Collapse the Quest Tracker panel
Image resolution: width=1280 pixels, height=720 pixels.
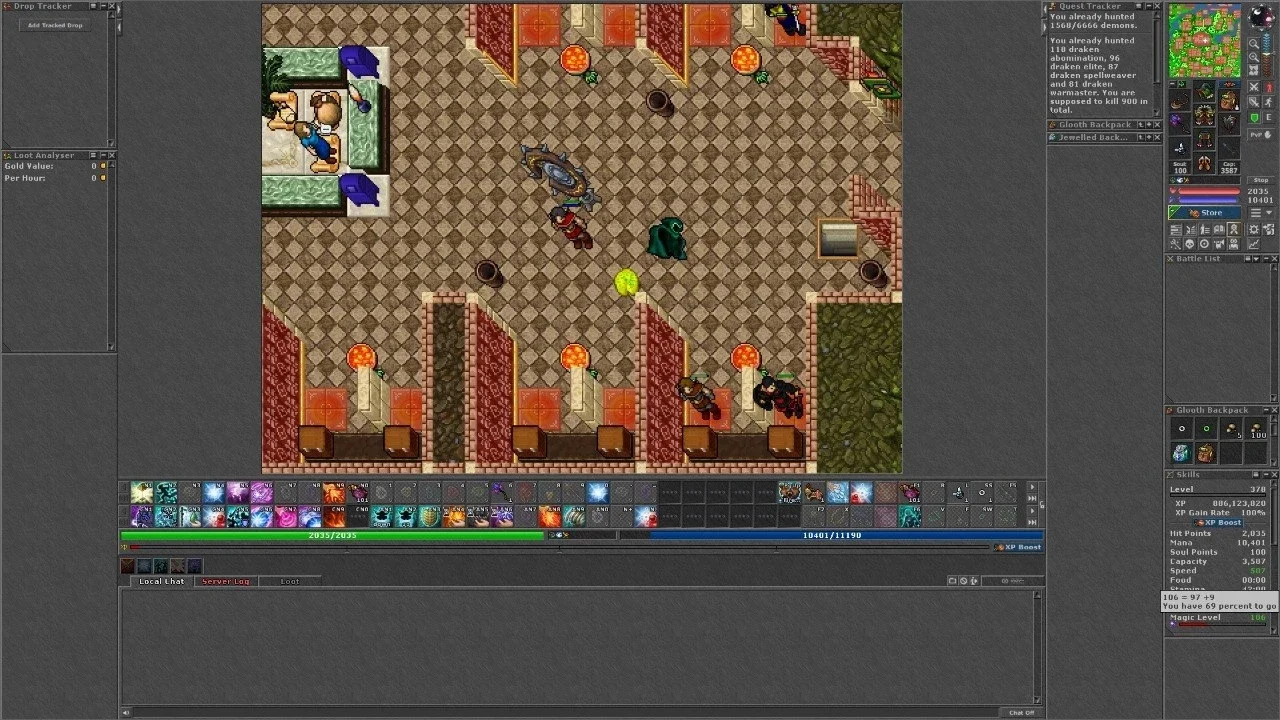point(1149,6)
